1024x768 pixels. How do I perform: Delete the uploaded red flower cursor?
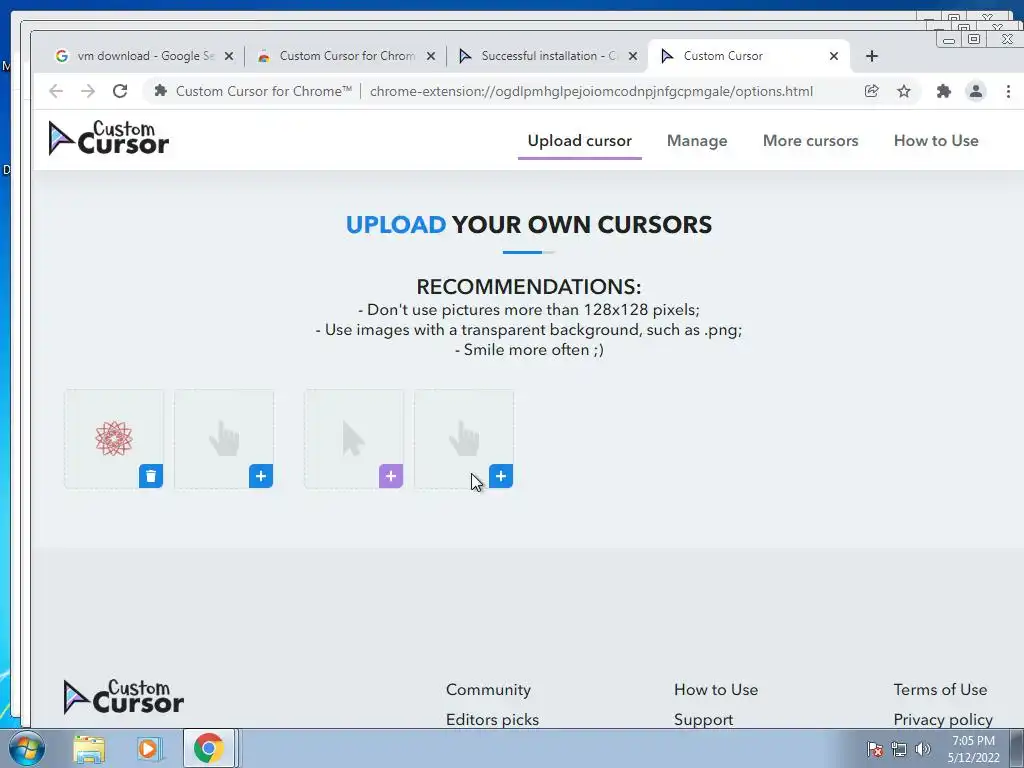[x=151, y=476]
